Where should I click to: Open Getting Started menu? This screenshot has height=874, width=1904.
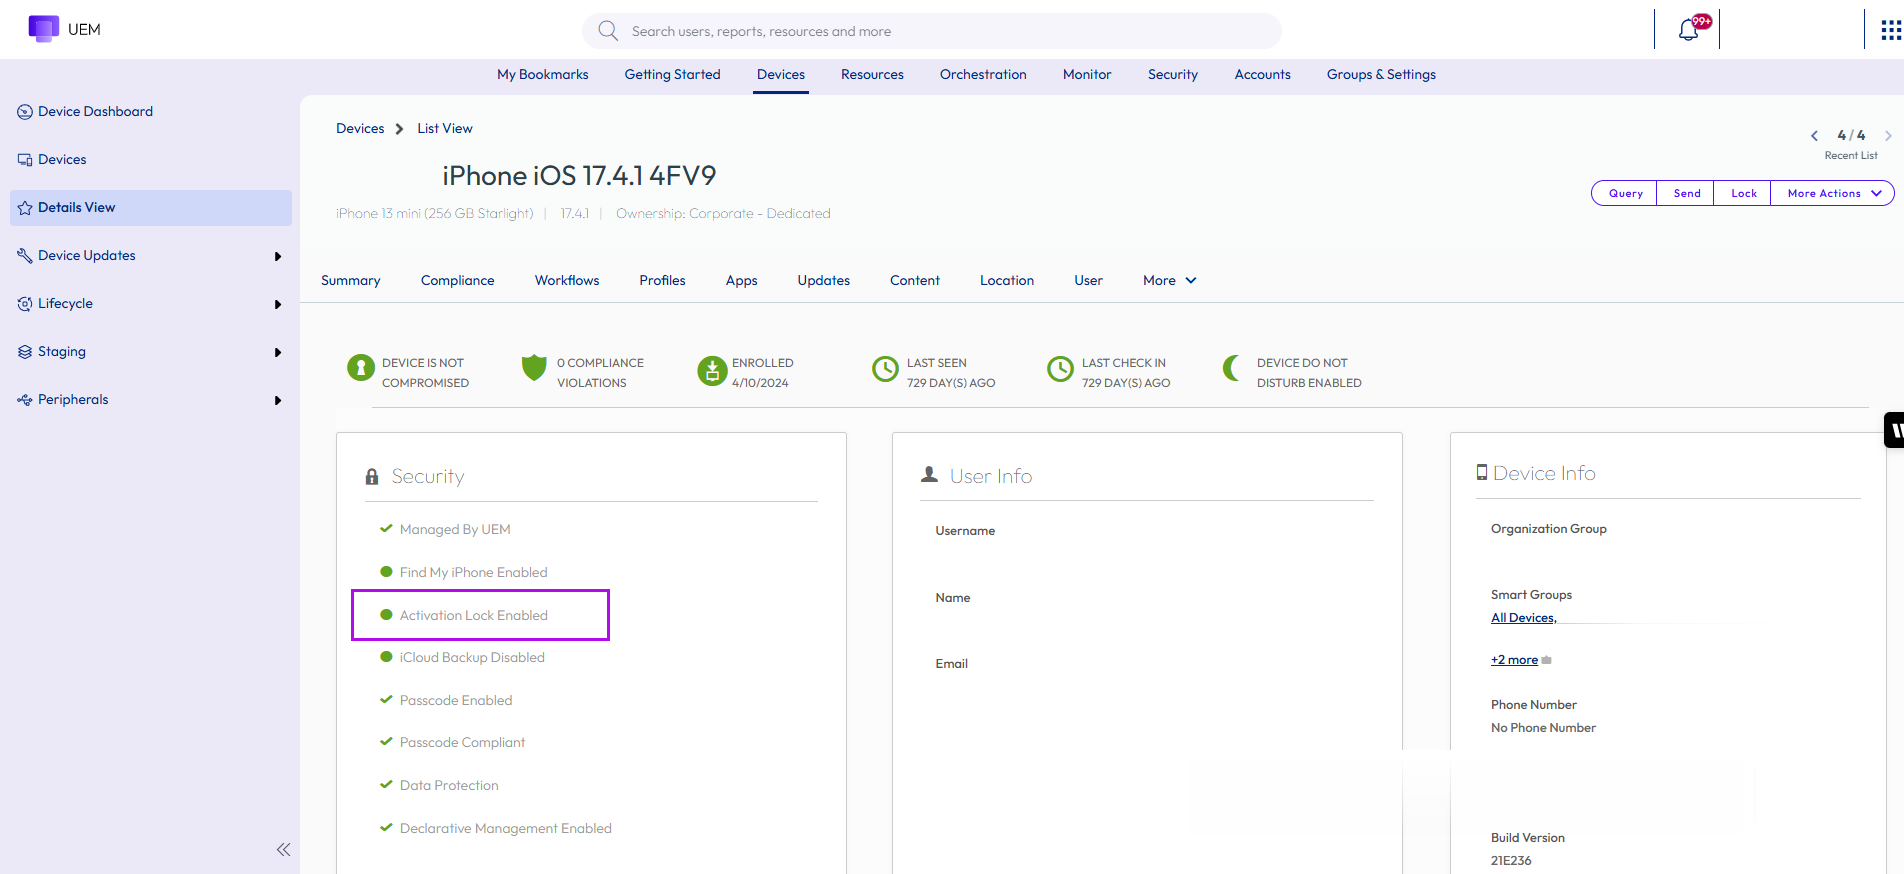[x=673, y=75]
